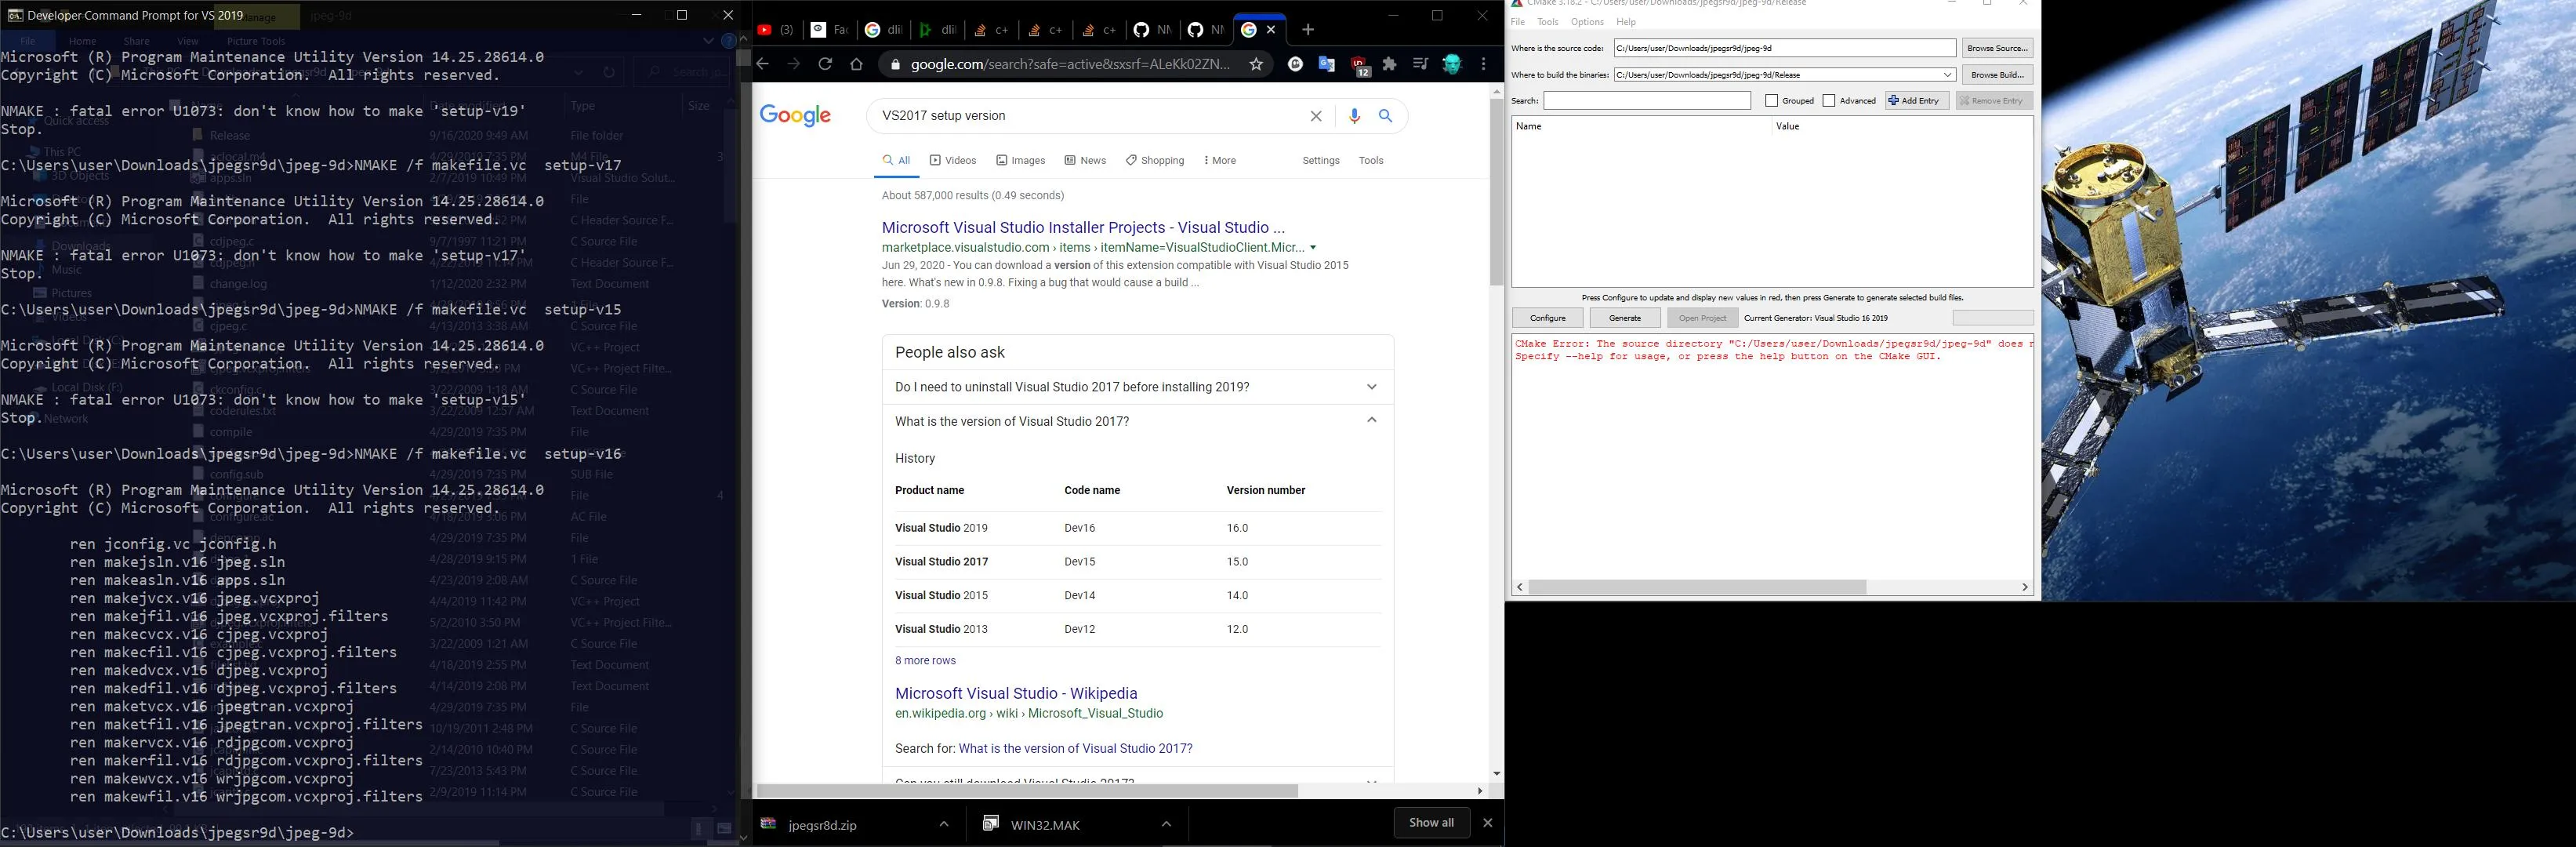Open the build binaries path dropdown
2576x847 pixels.
1947,75
